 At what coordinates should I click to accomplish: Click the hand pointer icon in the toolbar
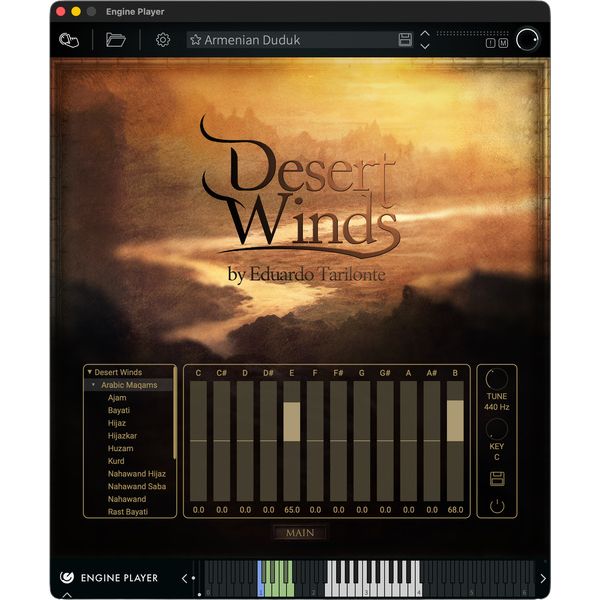(x=69, y=40)
